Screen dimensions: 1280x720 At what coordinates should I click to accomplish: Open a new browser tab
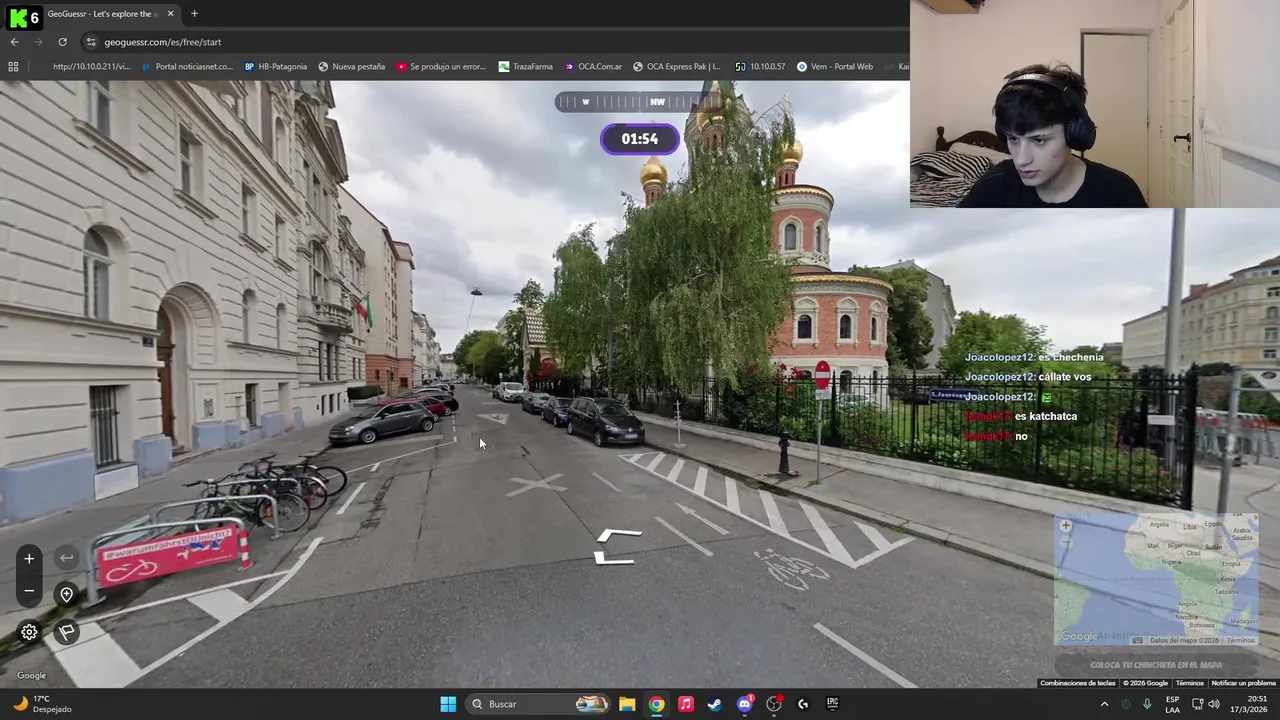click(x=194, y=14)
